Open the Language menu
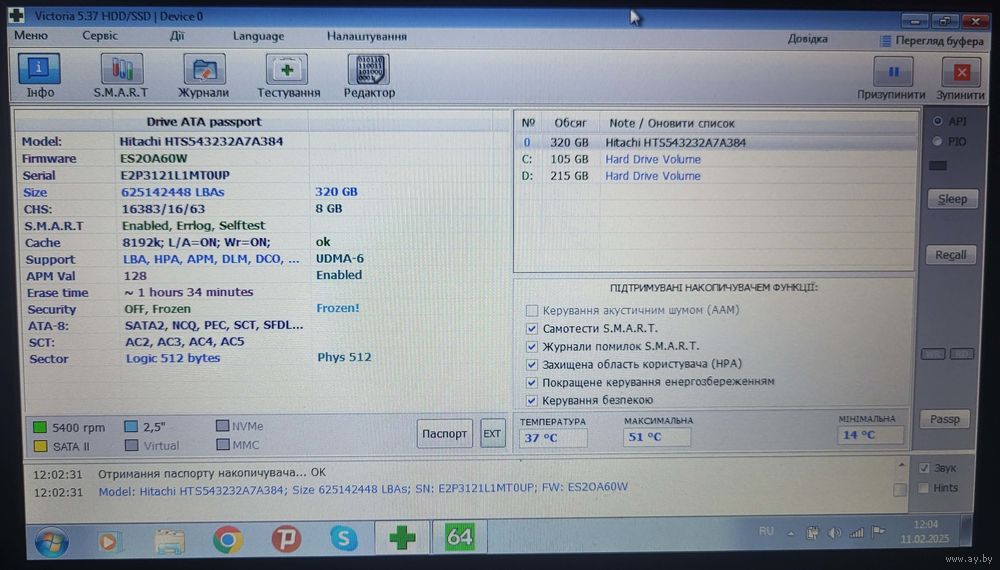The height and width of the screenshot is (570, 1000). coord(258,36)
